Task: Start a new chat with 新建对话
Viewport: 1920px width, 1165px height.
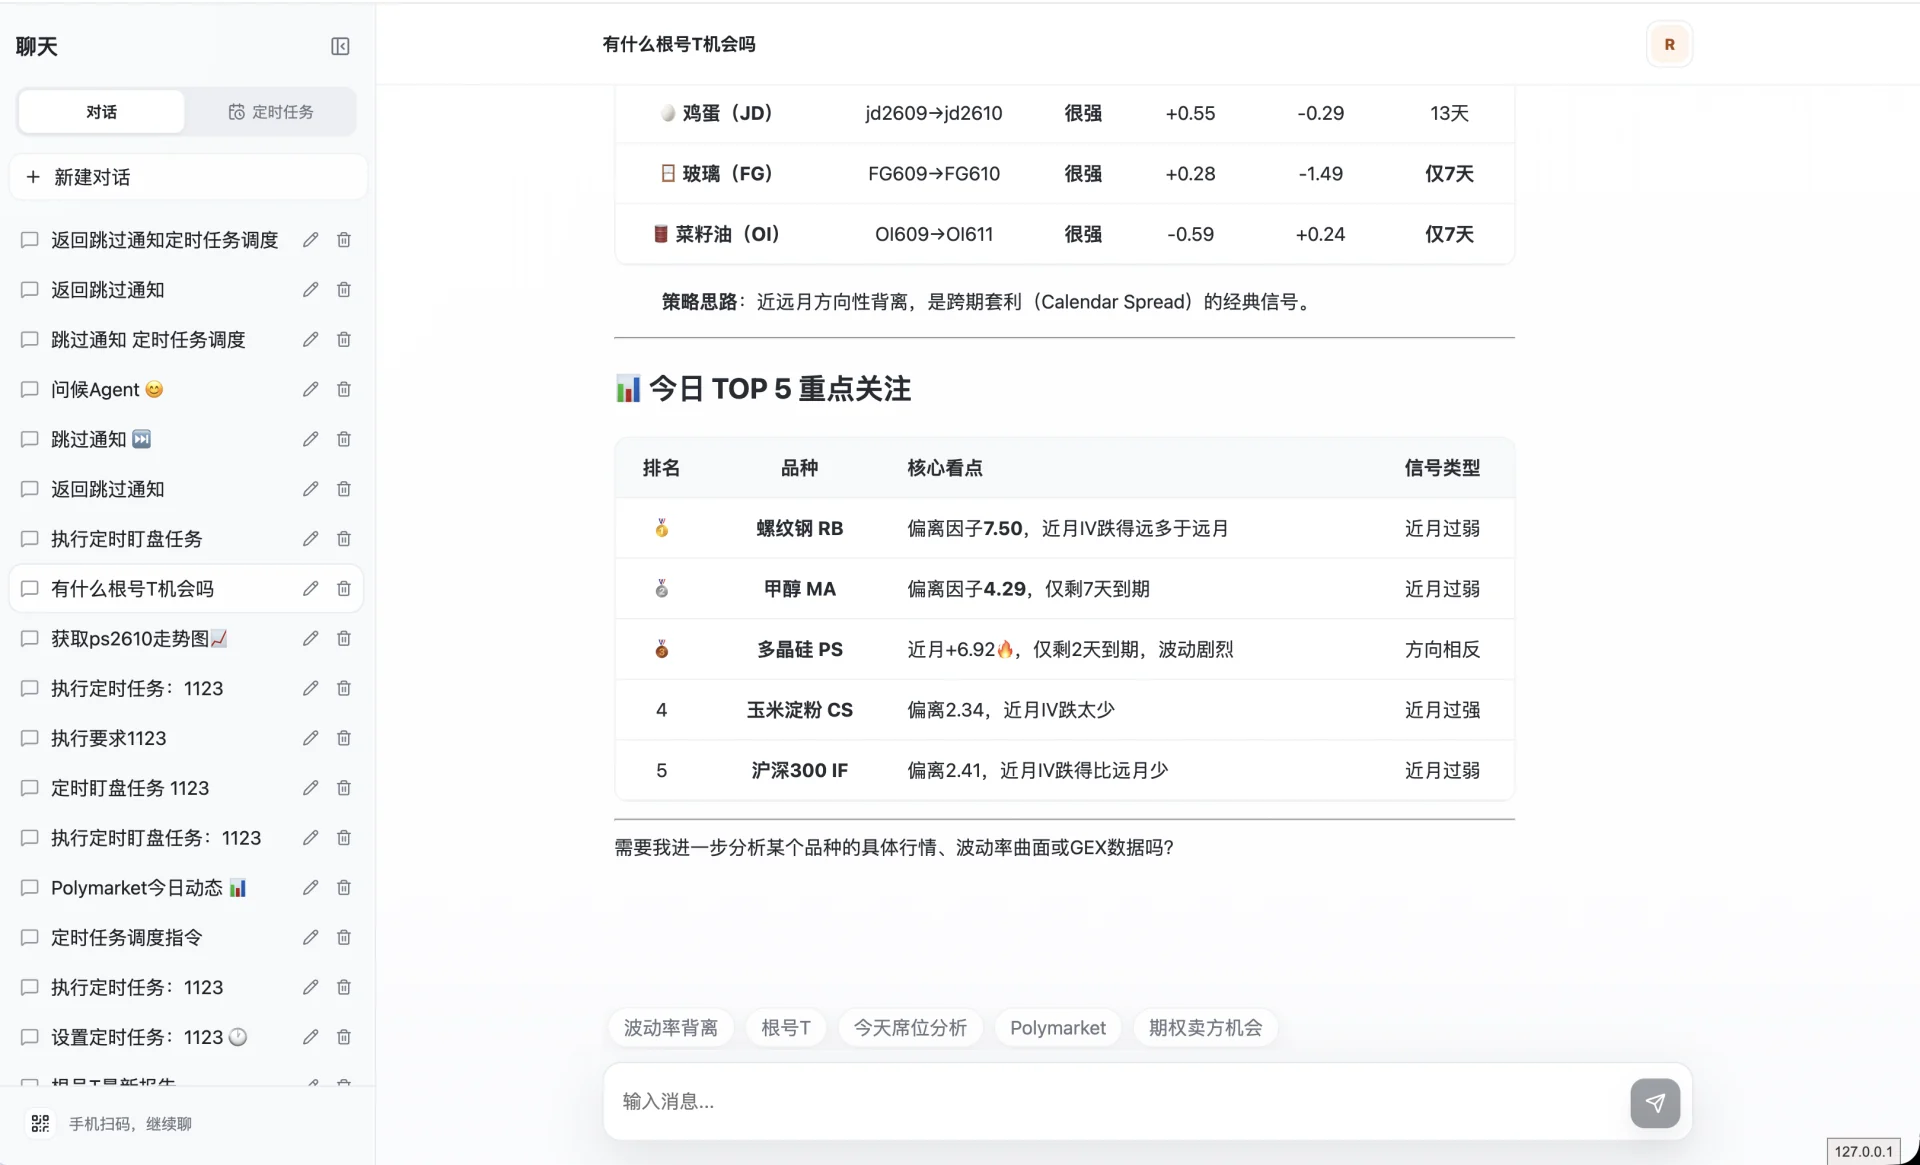Action: click(188, 177)
